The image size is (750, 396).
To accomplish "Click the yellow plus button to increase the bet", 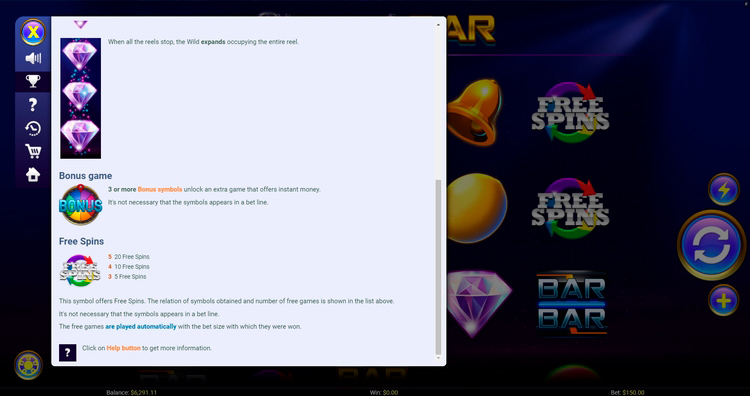I will [724, 300].
